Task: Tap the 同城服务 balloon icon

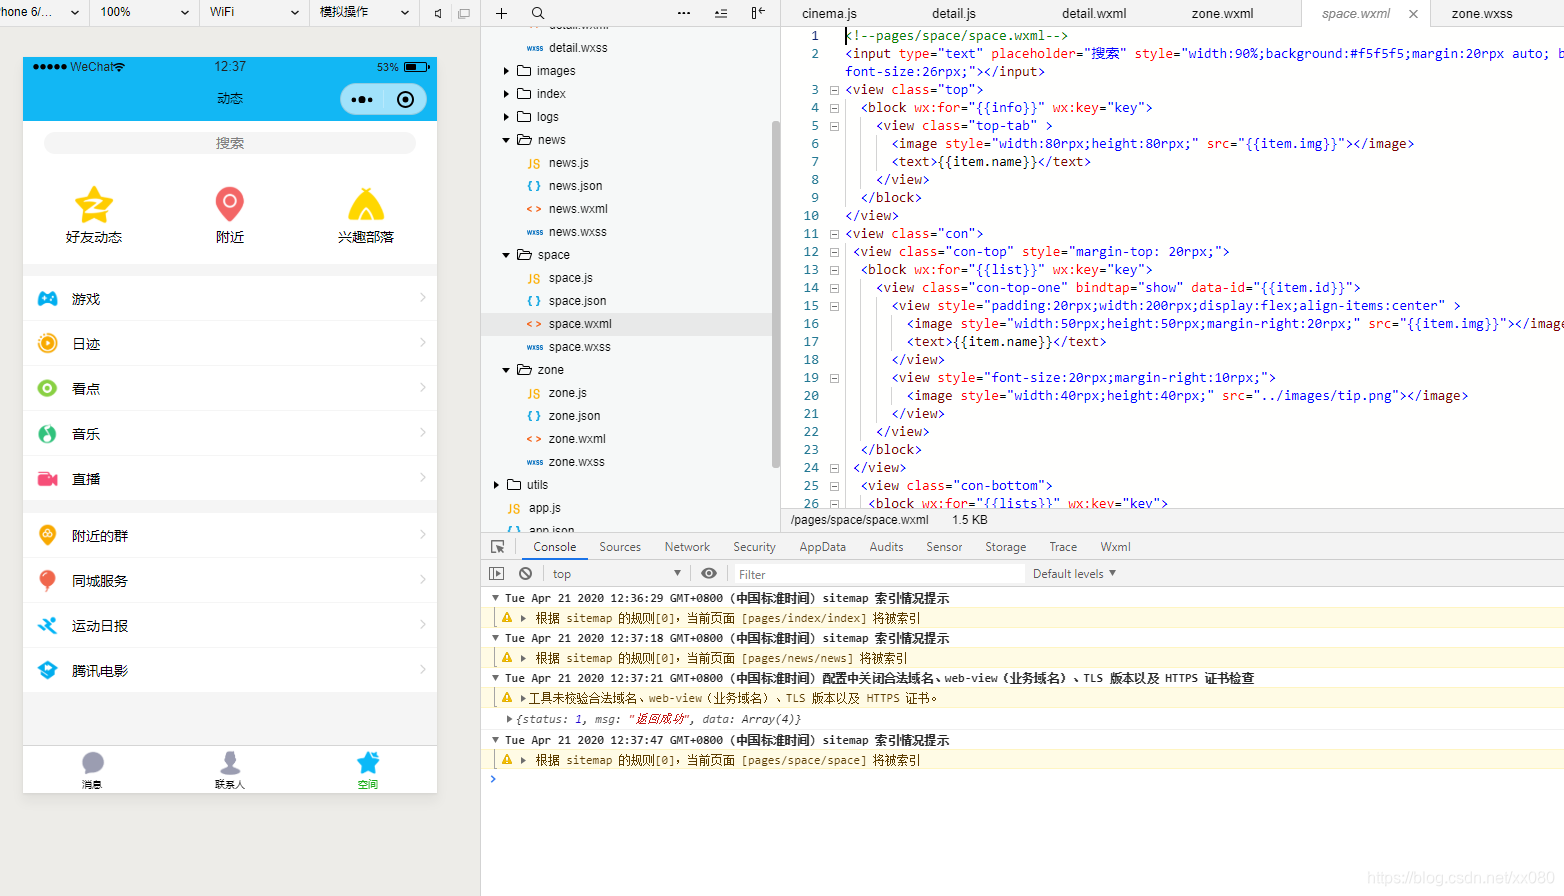Action: [47, 580]
